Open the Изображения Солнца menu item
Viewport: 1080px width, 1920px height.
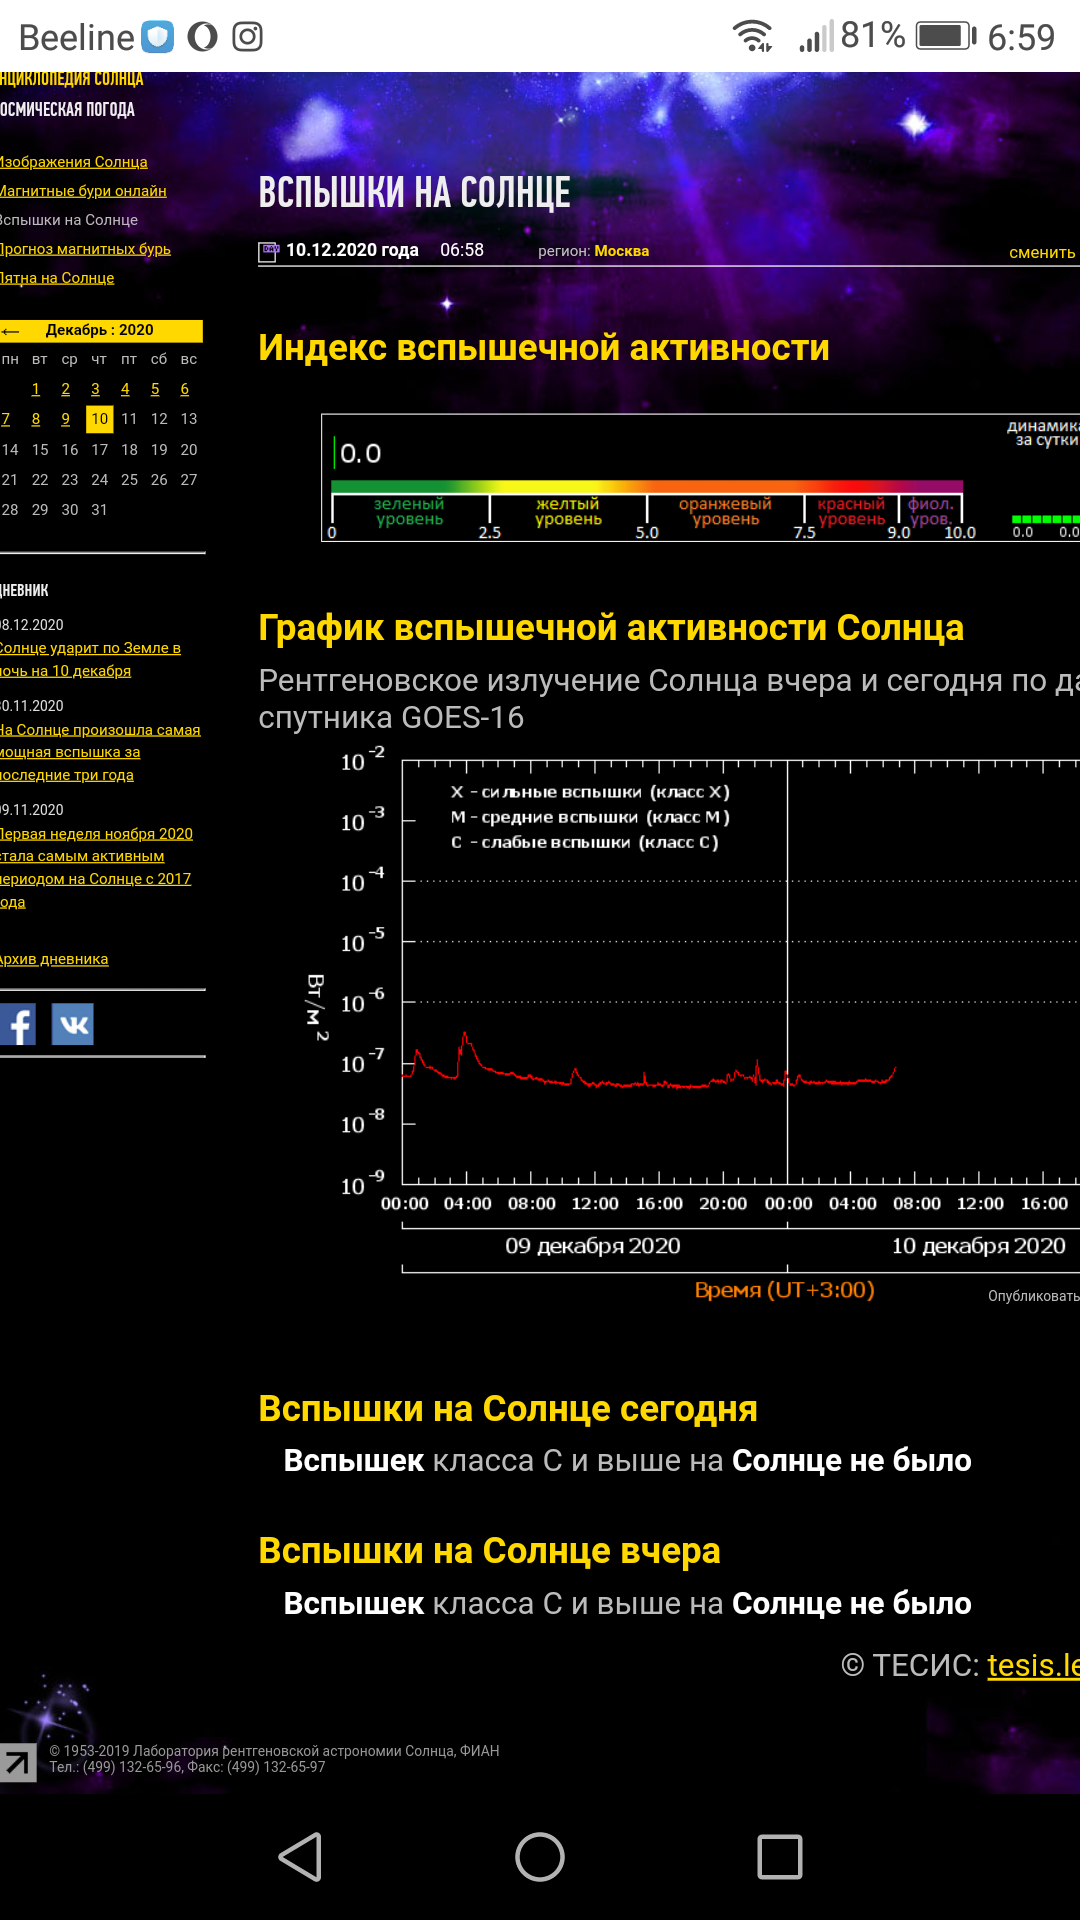(x=74, y=162)
